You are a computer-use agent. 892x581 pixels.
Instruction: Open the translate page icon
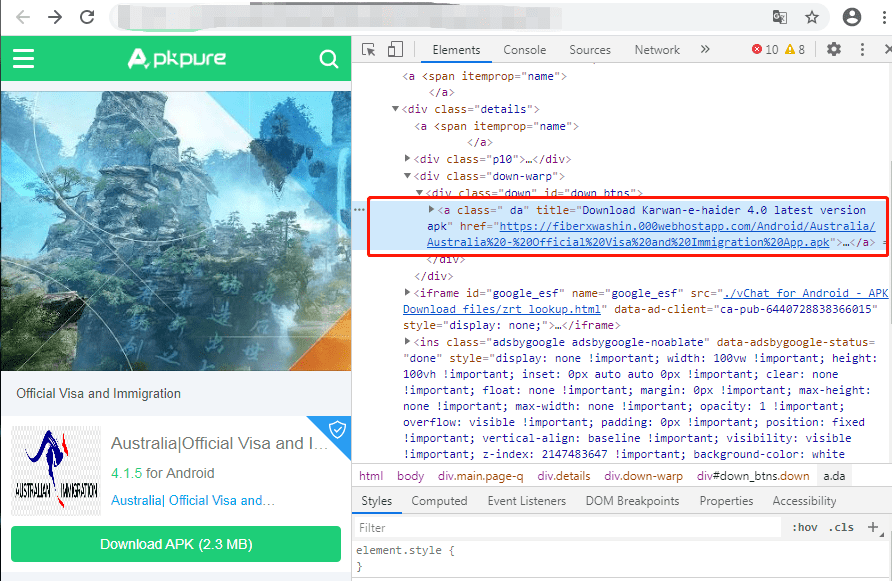(x=779, y=17)
